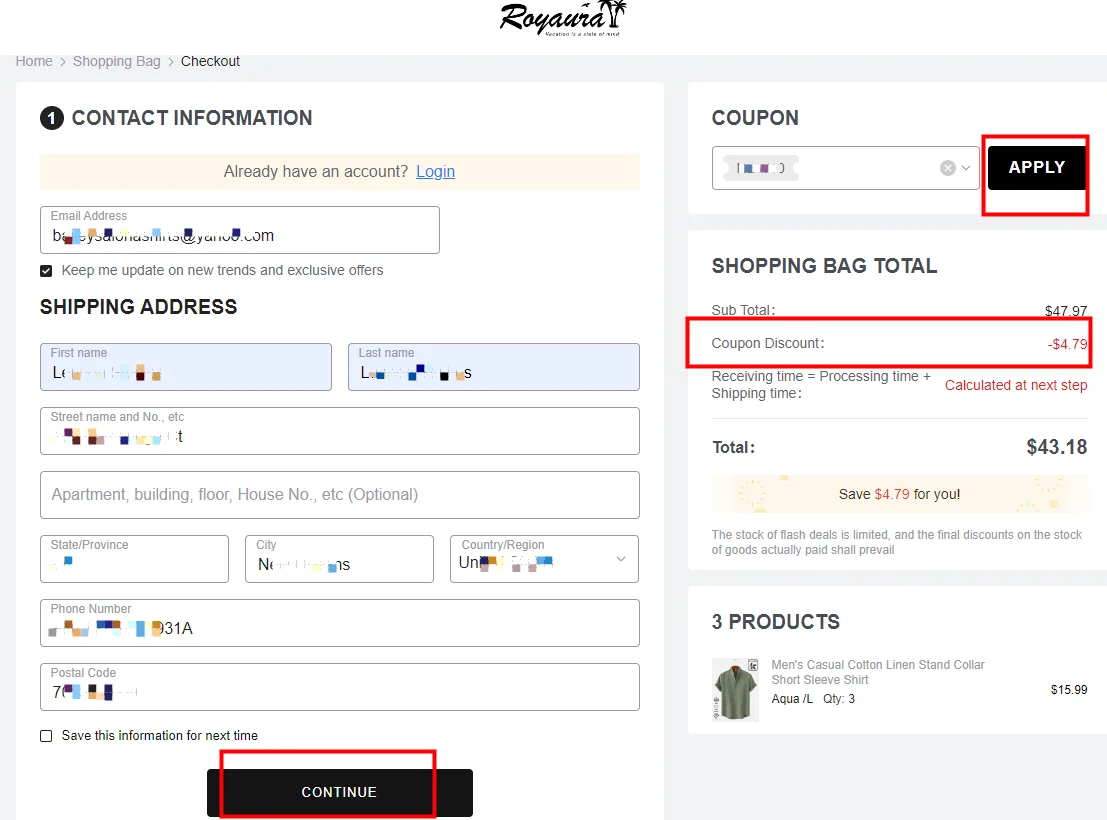This screenshot has height=820, width=1107.
Task: Expand the coupon dropdown arrow
Action: pyautogui.click(x=966, y=168)
